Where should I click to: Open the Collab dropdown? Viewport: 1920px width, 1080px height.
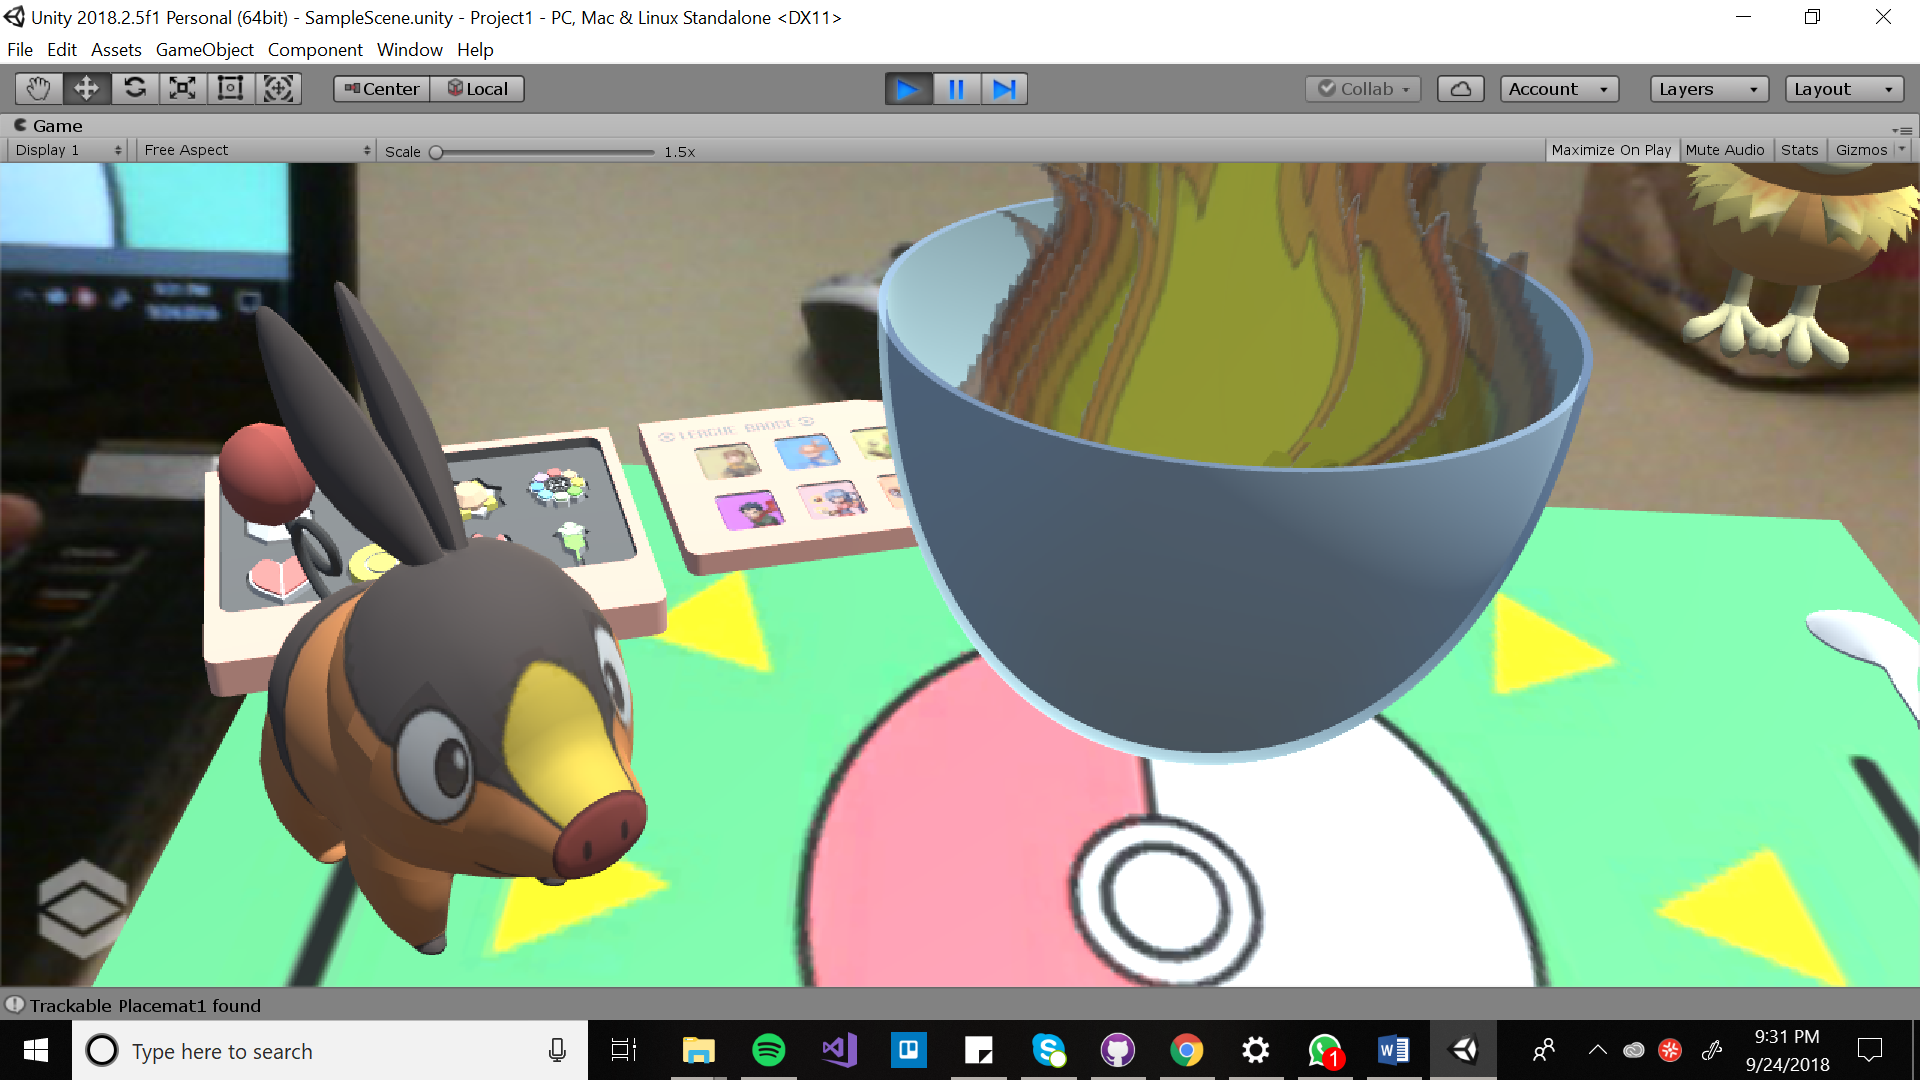tap(1363, 89)
